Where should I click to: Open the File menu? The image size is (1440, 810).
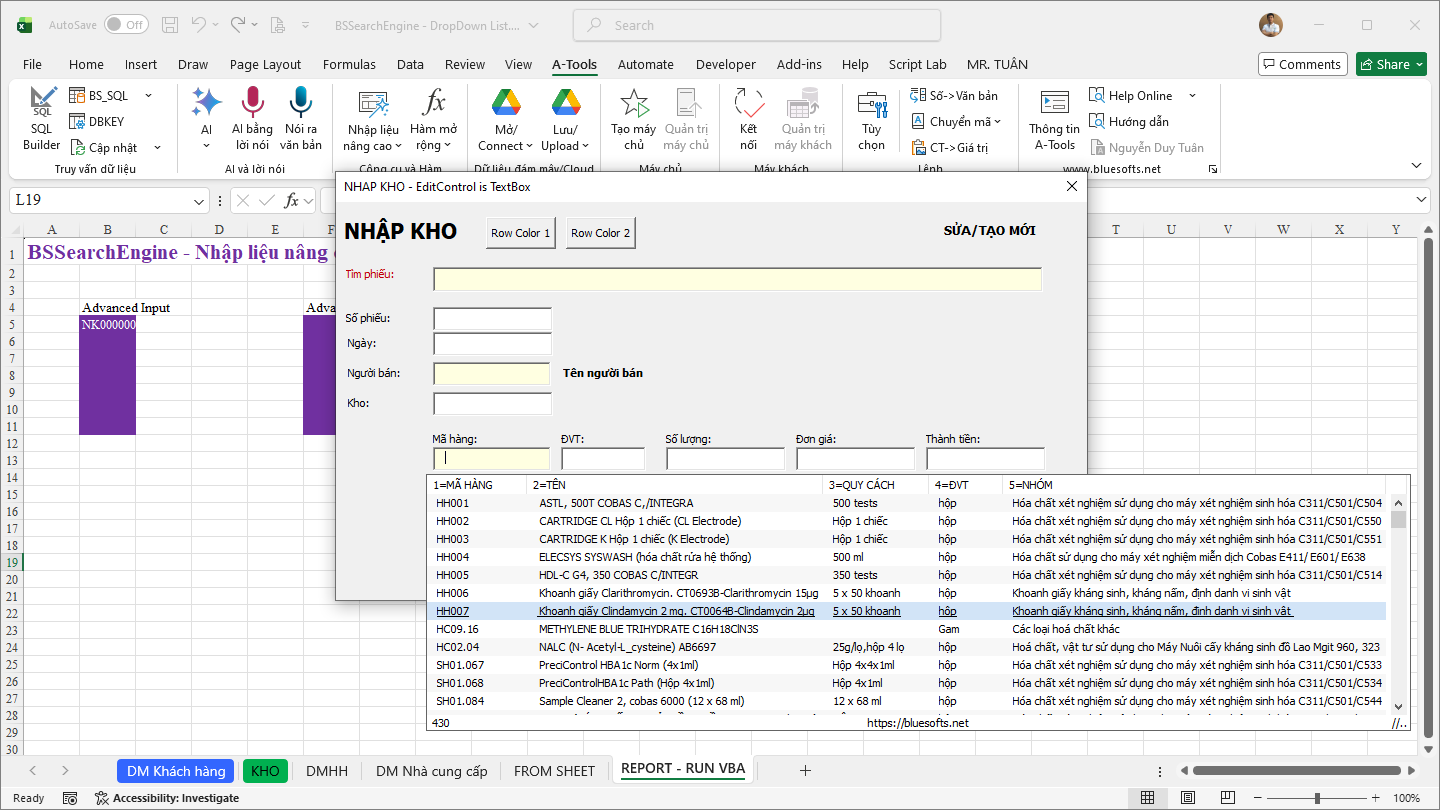[32, 64]
